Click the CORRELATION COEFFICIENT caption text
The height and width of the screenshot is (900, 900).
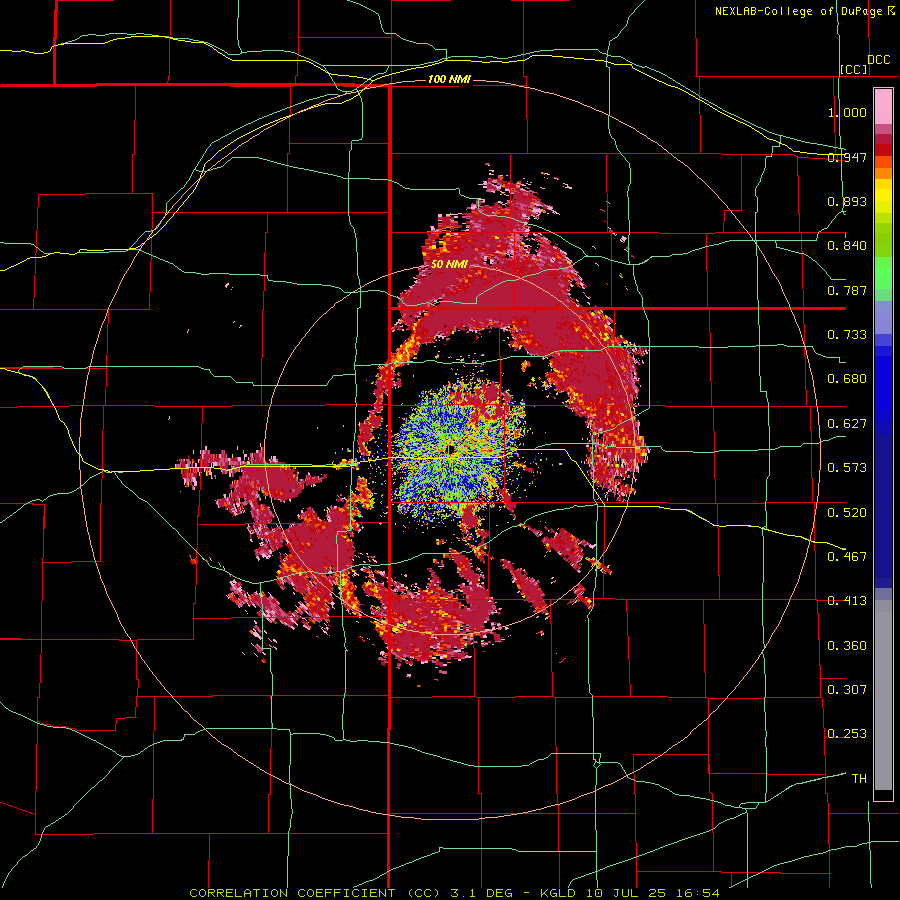292,893
